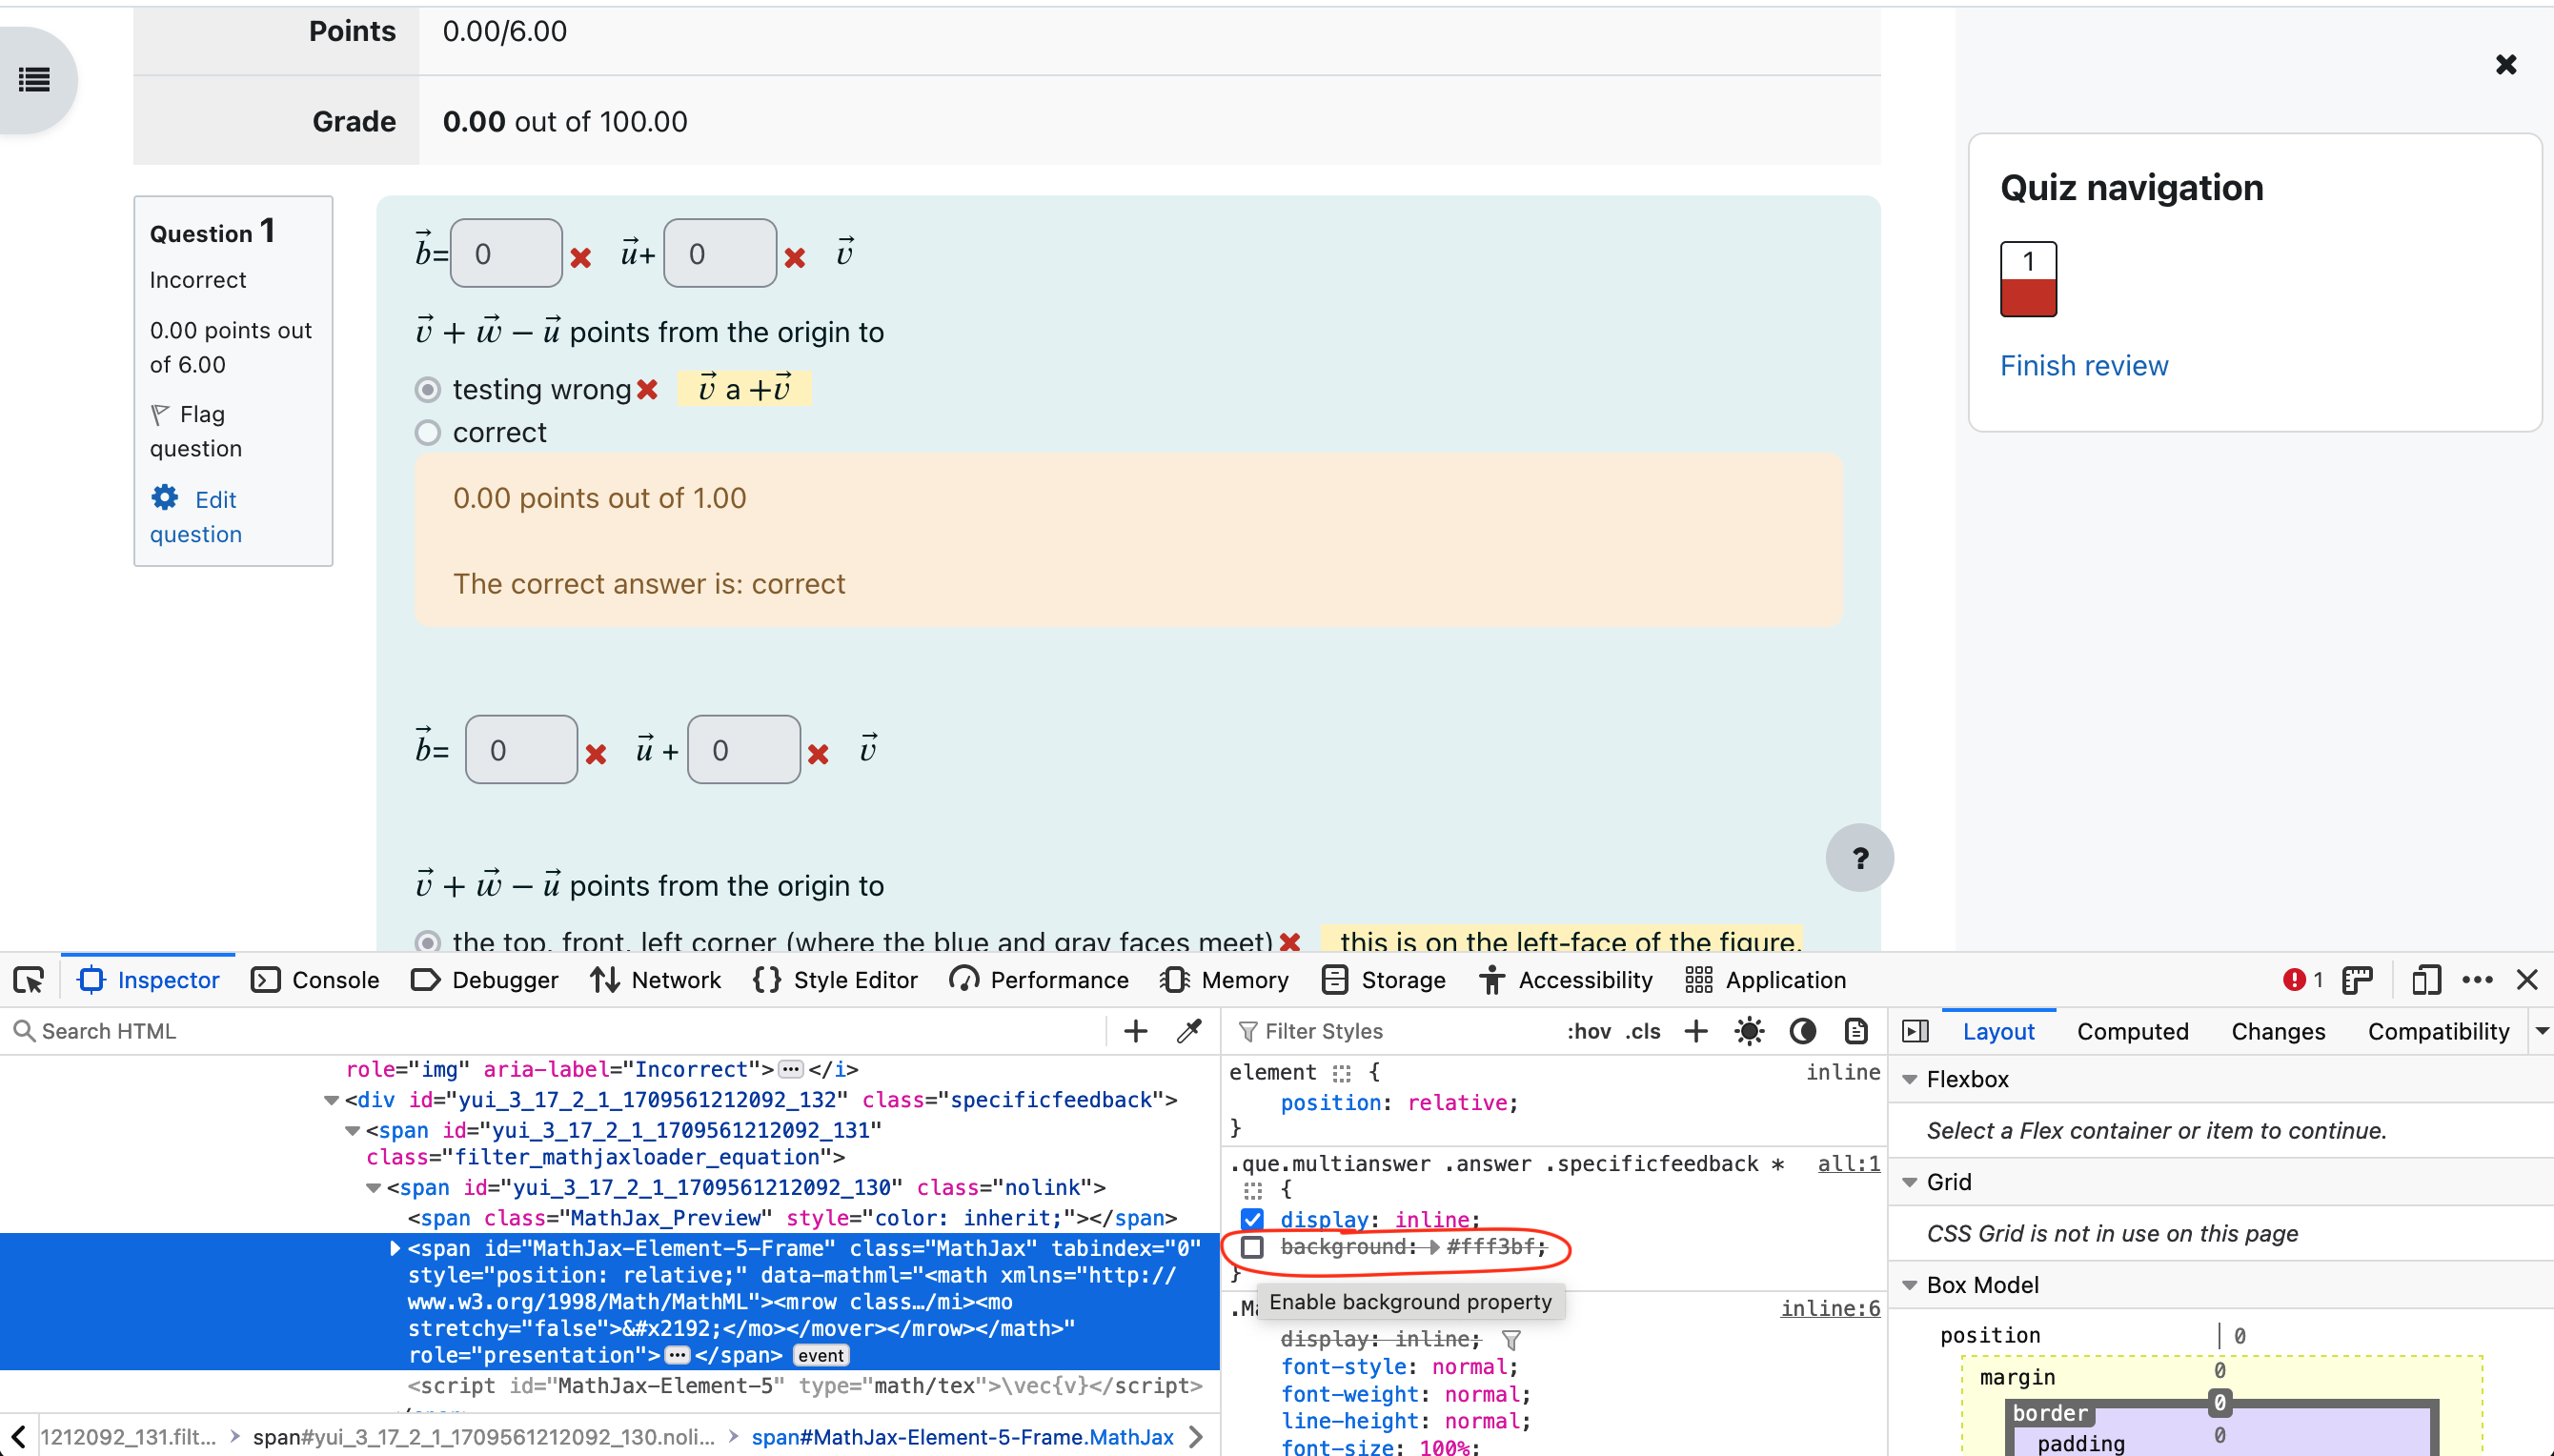Open devtools more options menu
The width and height of the screenshot is (2554, 1456).
(2477, 980)
